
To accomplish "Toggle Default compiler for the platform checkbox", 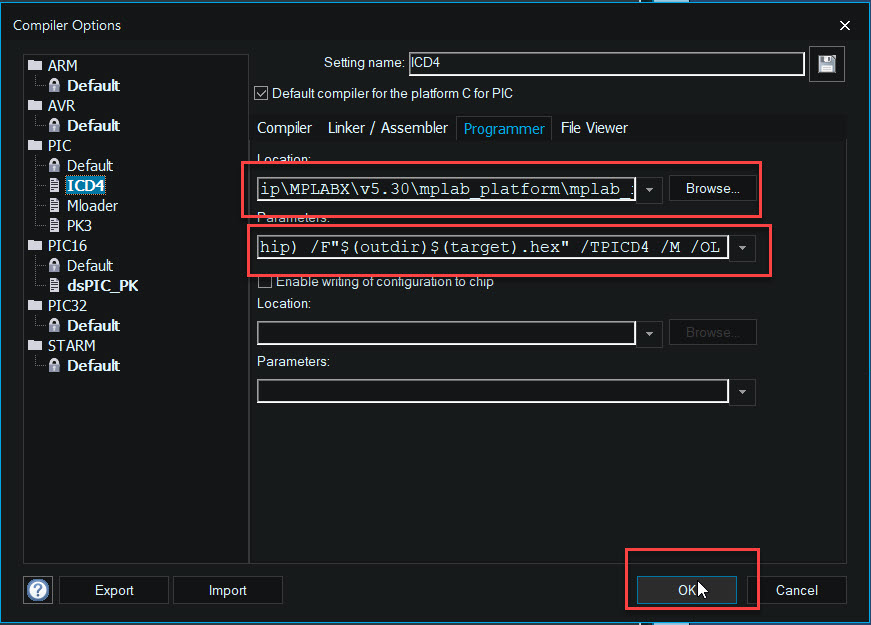I will click(x=261, y=93).
